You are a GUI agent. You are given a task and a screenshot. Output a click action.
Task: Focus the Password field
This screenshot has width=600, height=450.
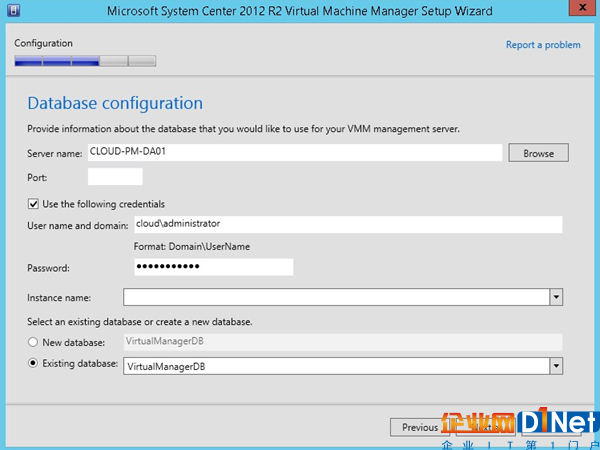pos(214,267)
